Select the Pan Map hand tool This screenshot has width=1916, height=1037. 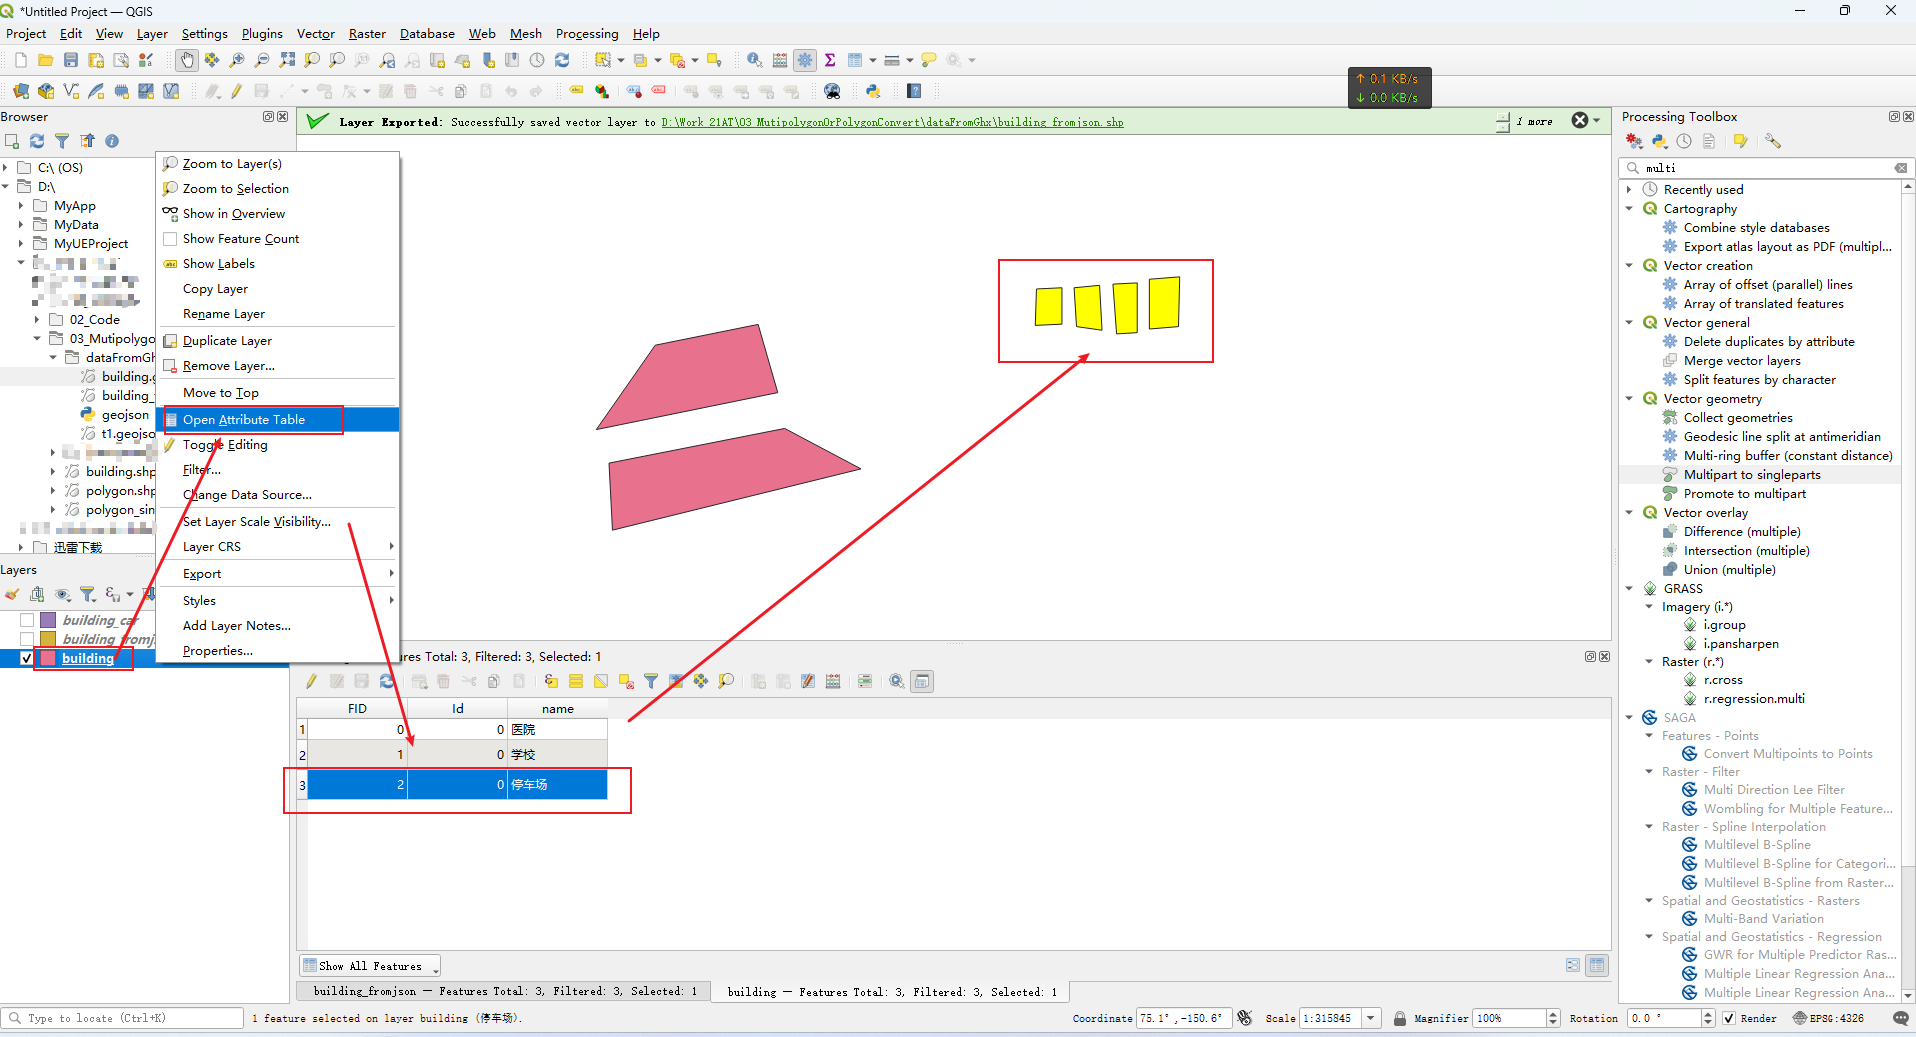[x=187, y=60]
